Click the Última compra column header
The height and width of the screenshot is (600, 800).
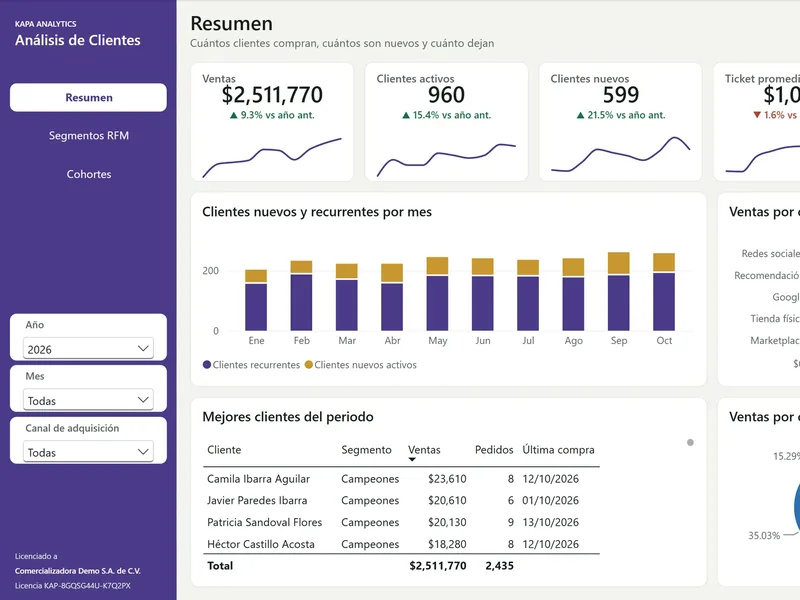point(558,450)
